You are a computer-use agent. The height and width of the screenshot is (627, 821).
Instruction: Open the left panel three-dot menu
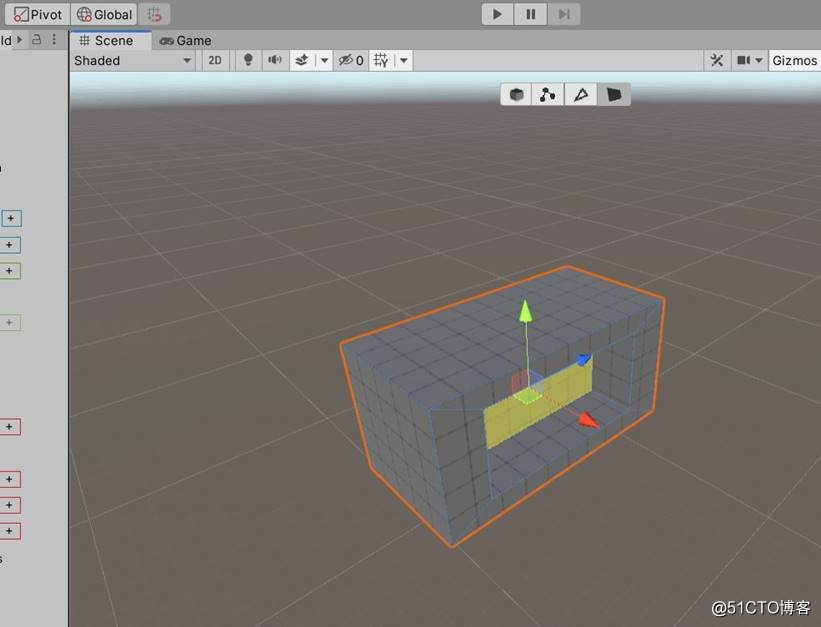click(x=54, y=40)
